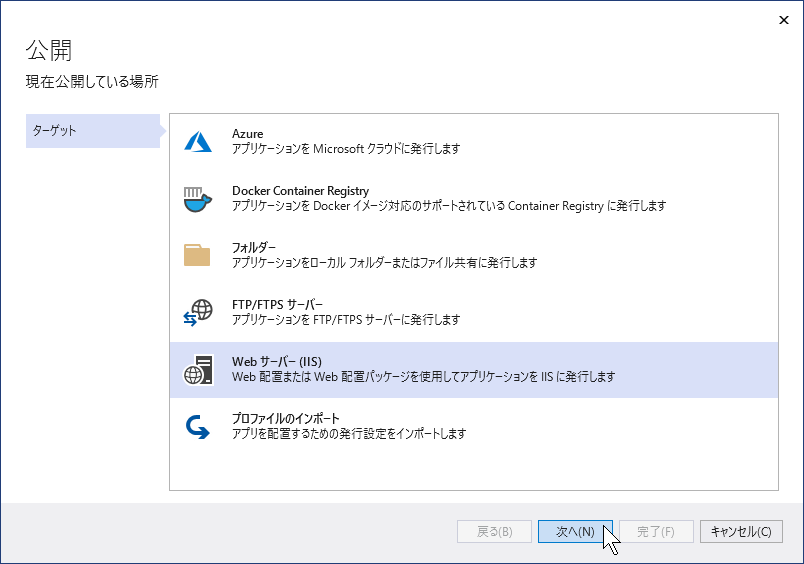Click the 戻る(B) button
The width and height of the screenshot is (804, 564).
494,532
